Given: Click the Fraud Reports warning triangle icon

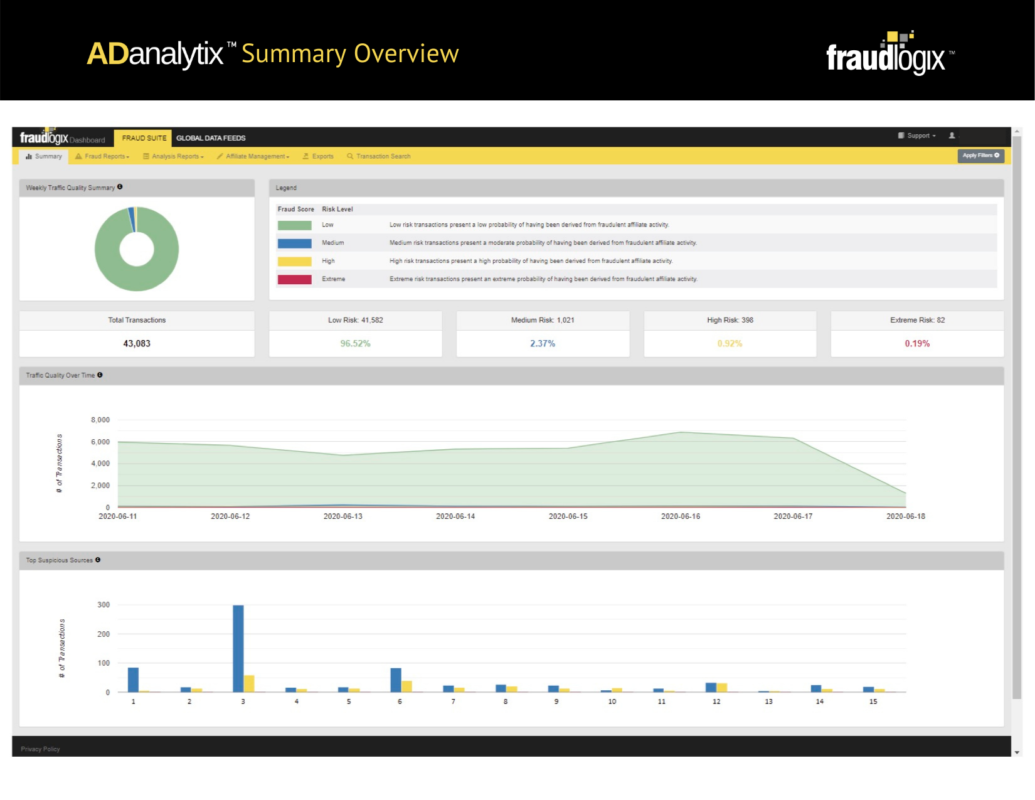Looking at the screenshot, I should (x=79, y=156).
